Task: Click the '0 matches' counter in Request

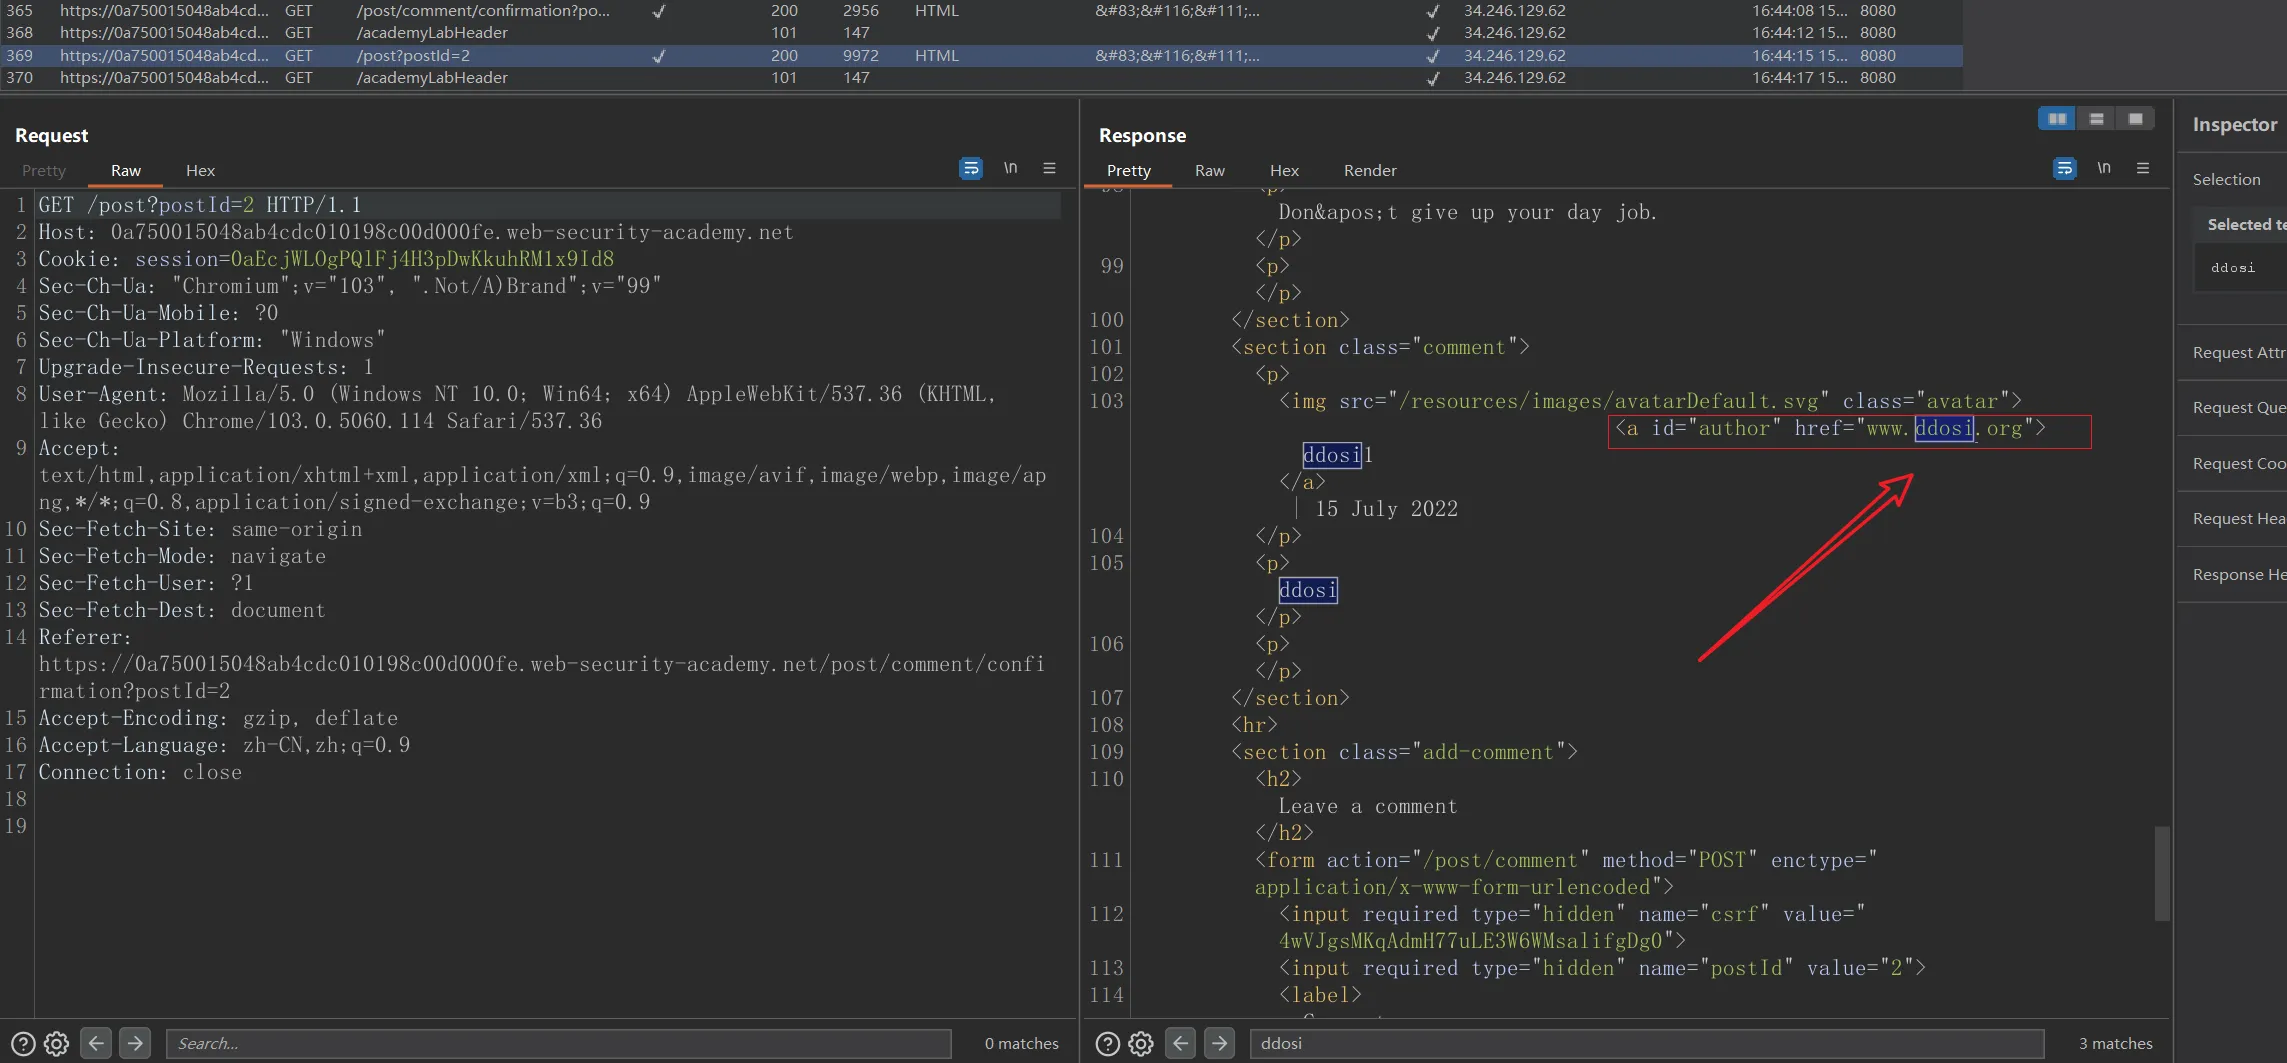Action: (x=1022, y=1043)
